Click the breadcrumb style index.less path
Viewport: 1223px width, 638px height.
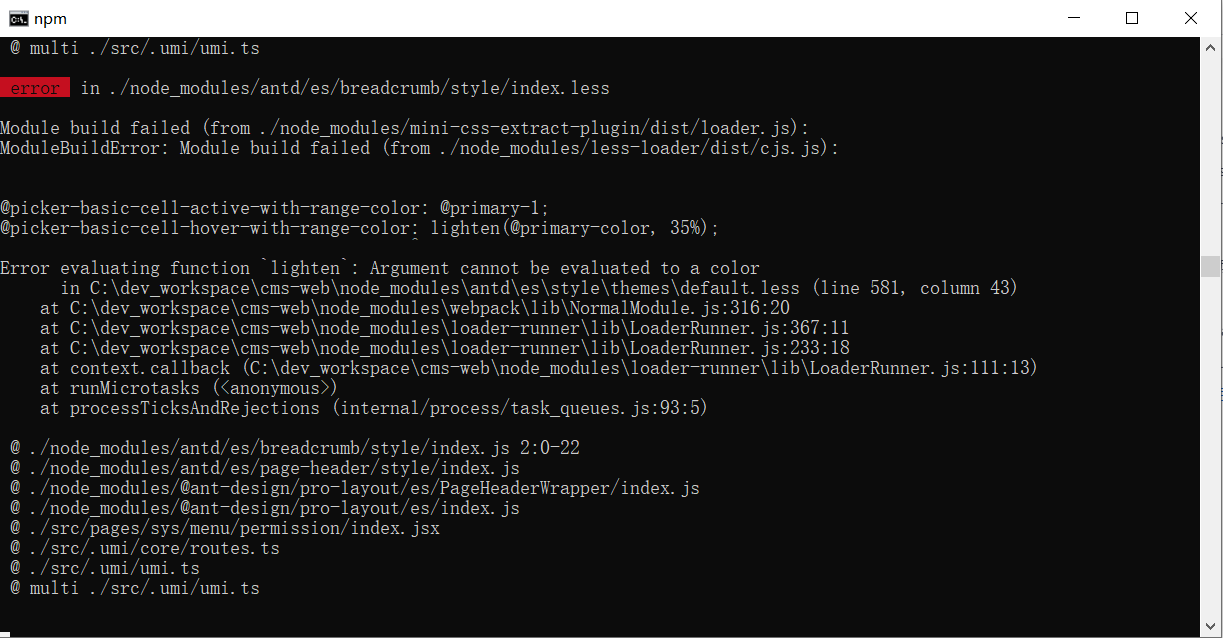pyautogui.click(x=350, y=88)
